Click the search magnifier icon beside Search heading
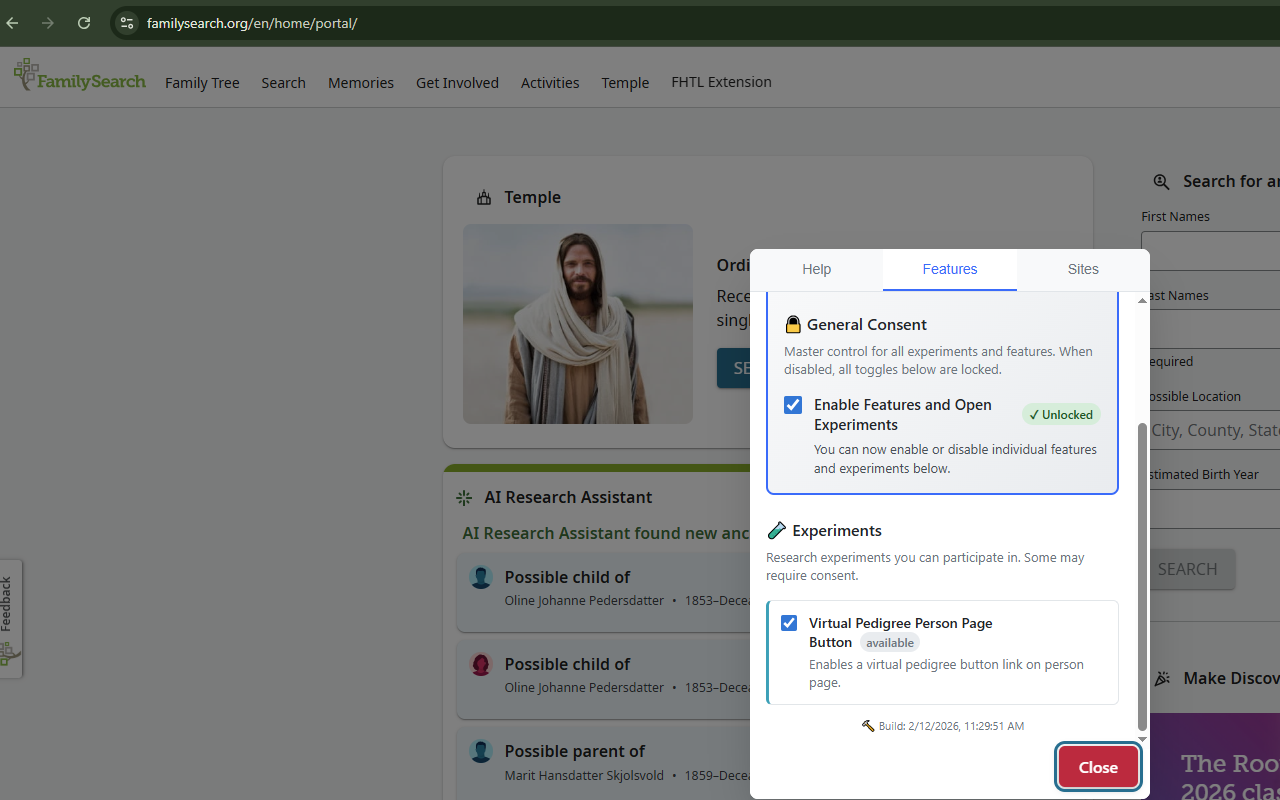 1161,181
